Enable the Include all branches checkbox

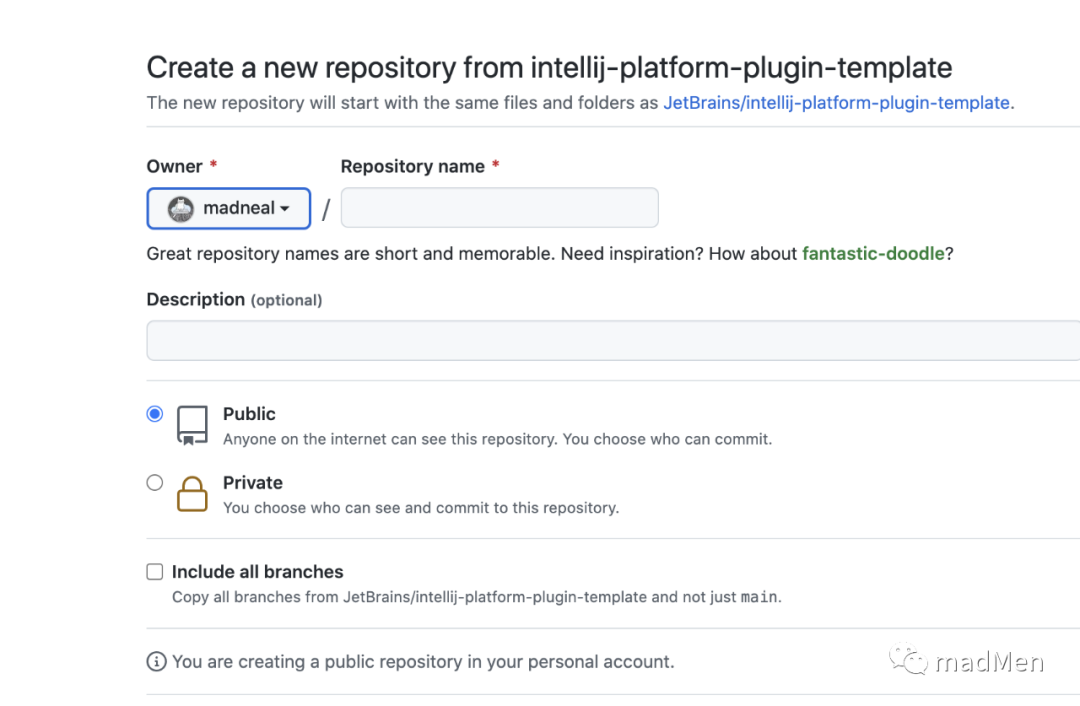tap(155, 572)
